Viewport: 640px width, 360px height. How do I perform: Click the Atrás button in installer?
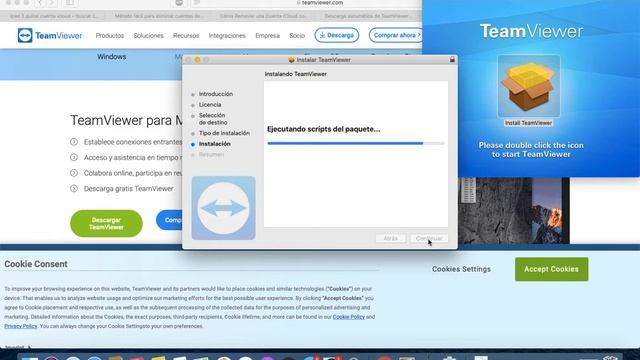click(391, 238)
